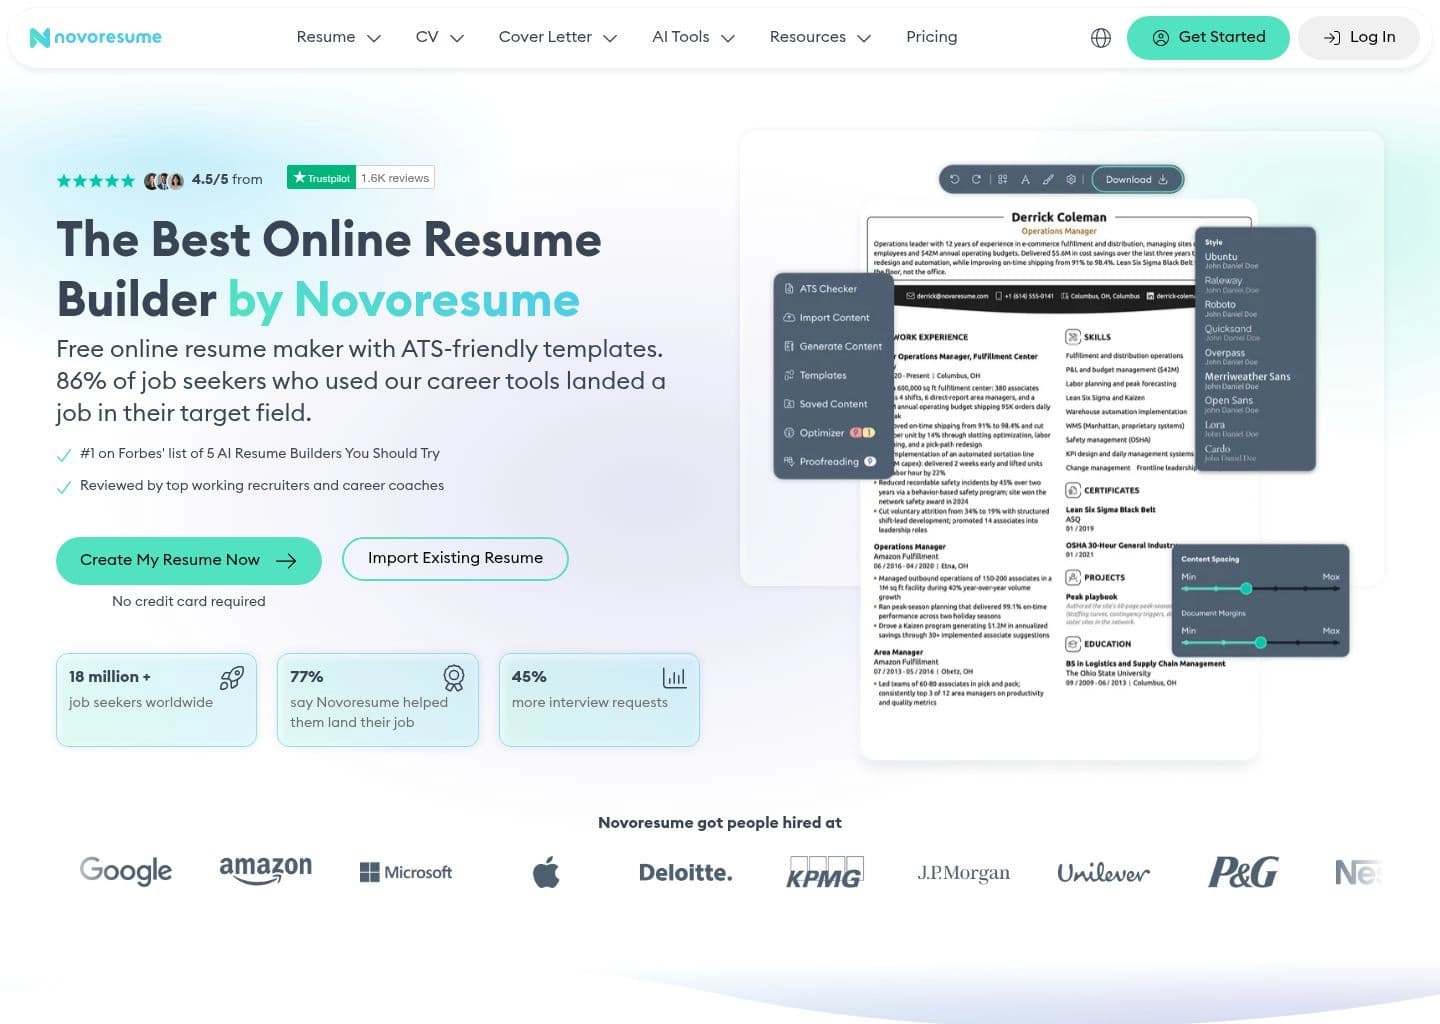Click the bar chart icon in the 45% card

click(x=675, y=678)
